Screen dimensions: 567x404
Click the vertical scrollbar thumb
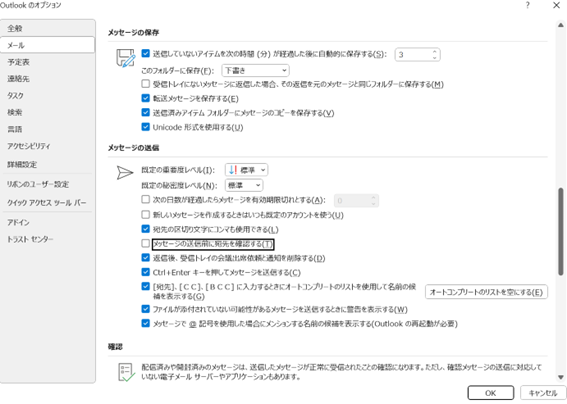560,231
